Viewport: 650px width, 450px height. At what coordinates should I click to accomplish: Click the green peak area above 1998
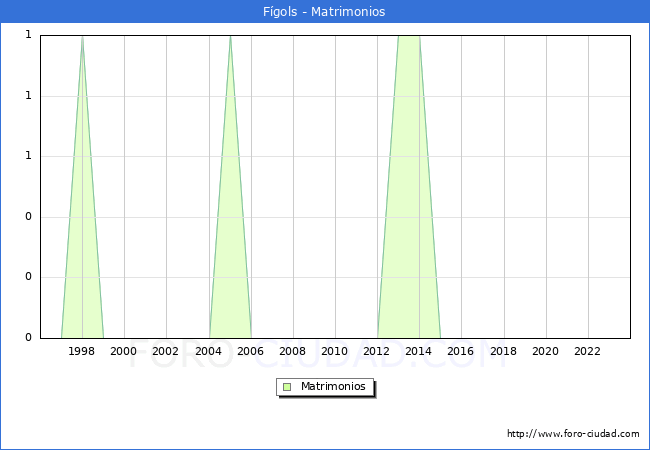click(x=82, y=250)
